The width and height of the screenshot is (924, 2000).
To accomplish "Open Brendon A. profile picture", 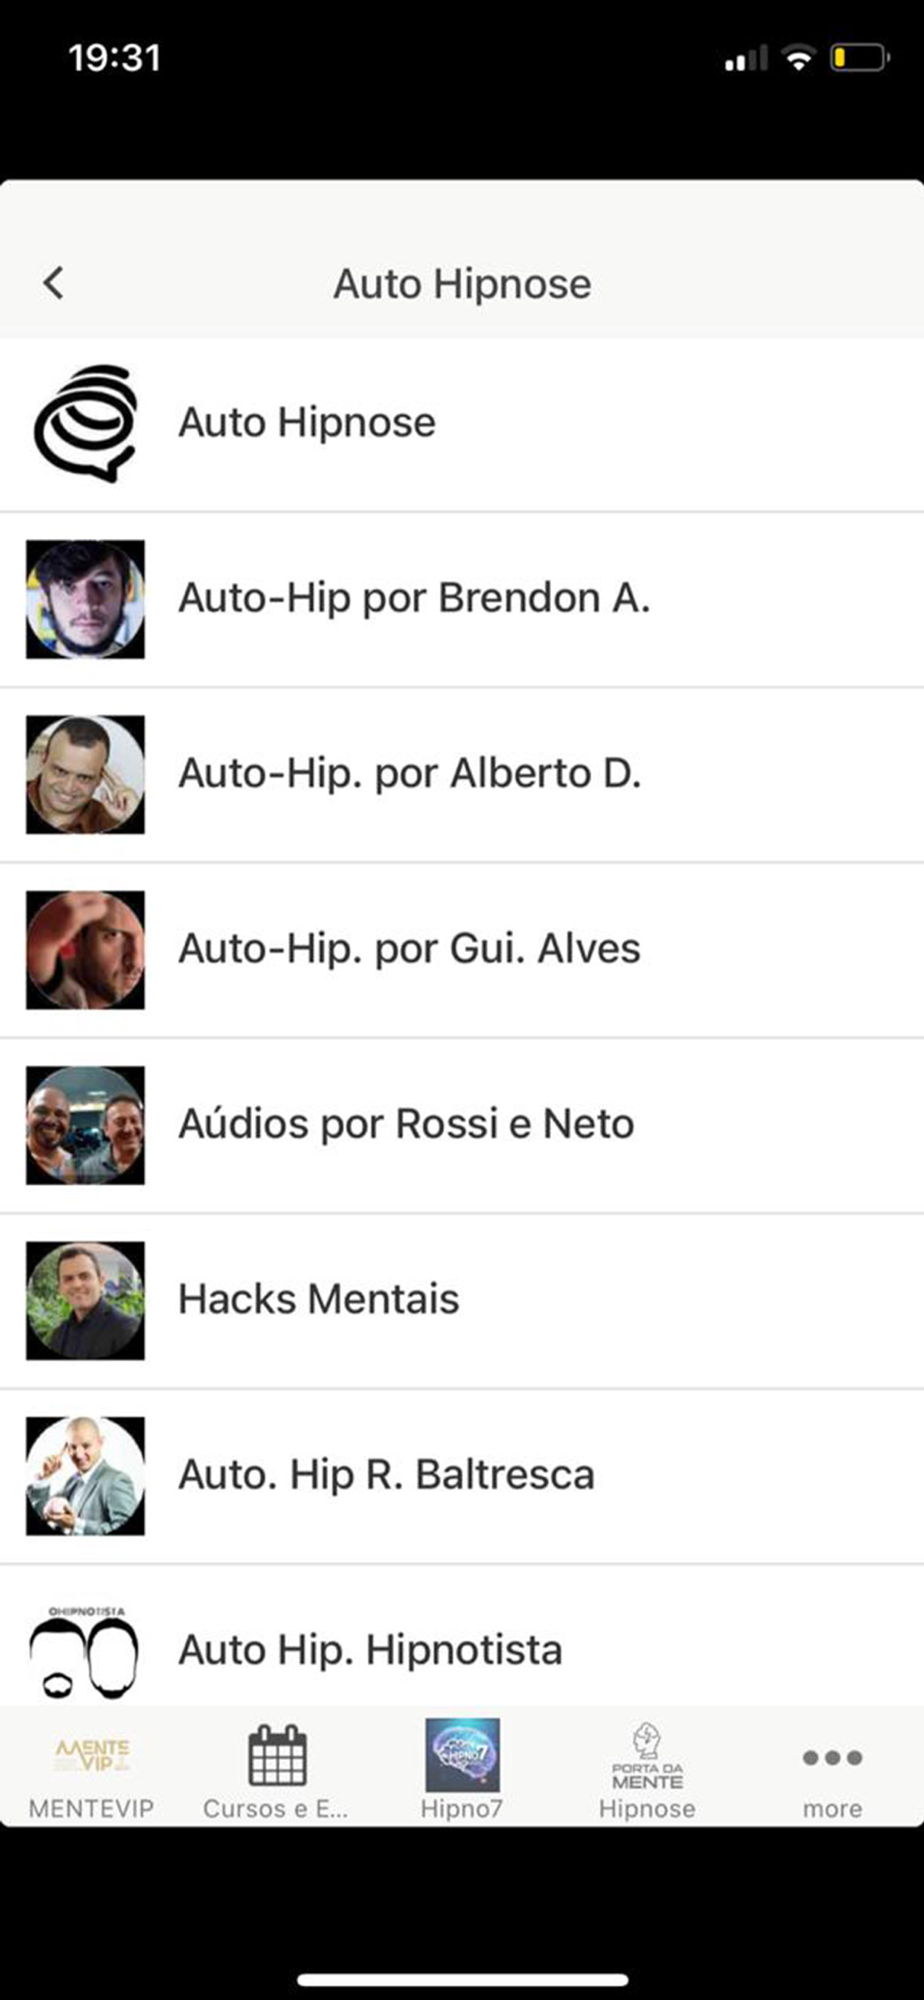I will (x=85, y=599).
